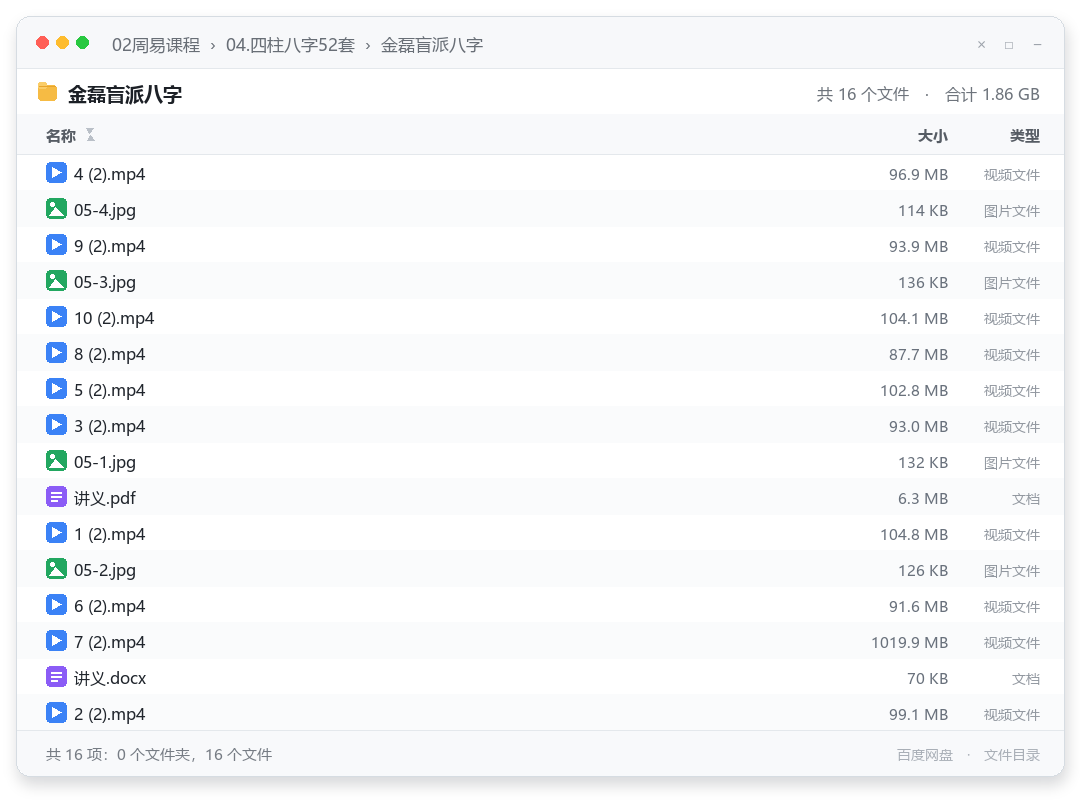Select the file name 9 (2).mp4
Viewport: 1080px width, 800px height.
[110, 246]
